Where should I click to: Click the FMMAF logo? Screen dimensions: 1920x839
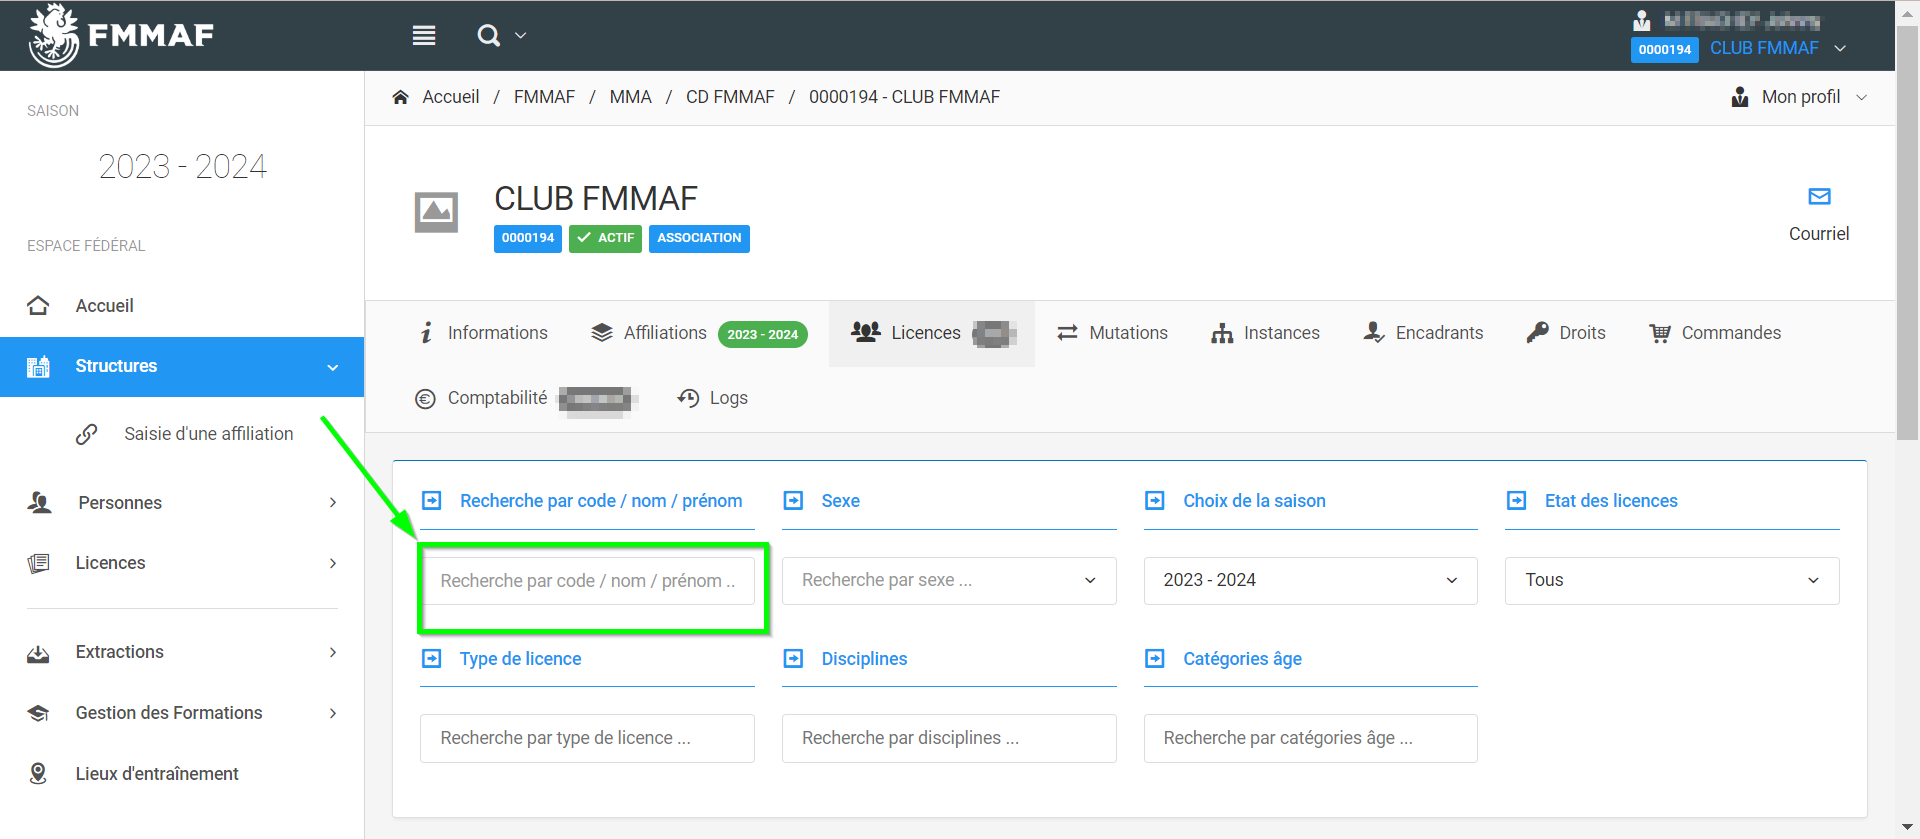tap(121, 35)
